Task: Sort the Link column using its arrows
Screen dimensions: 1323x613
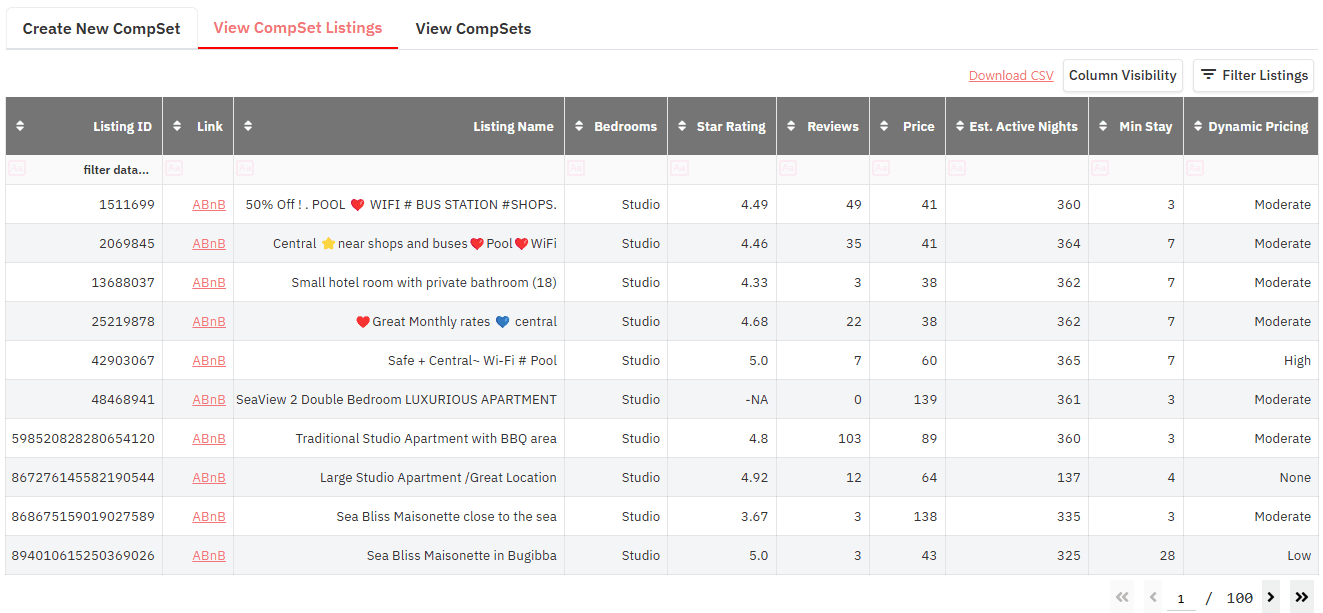Action: (177, 126)
